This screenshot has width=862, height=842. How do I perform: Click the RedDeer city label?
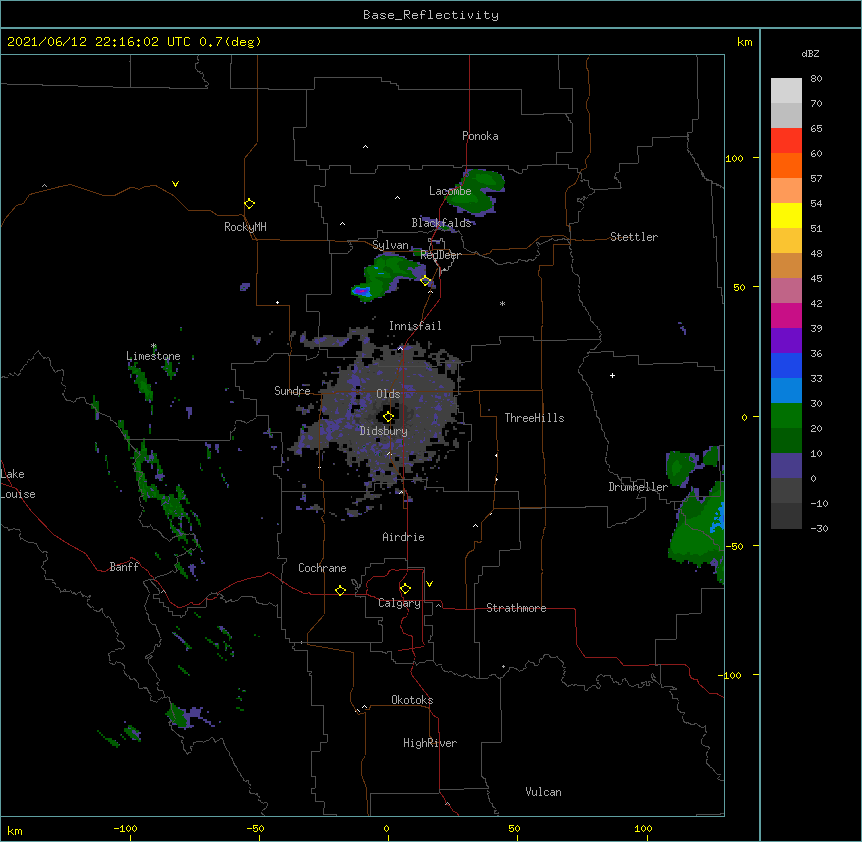[440, 255]
